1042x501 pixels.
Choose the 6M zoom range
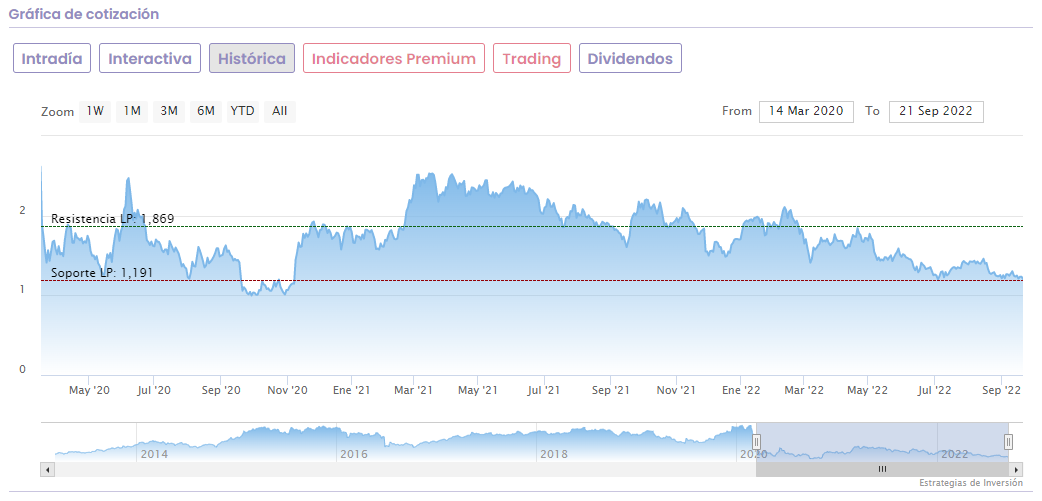pos(206,111)
